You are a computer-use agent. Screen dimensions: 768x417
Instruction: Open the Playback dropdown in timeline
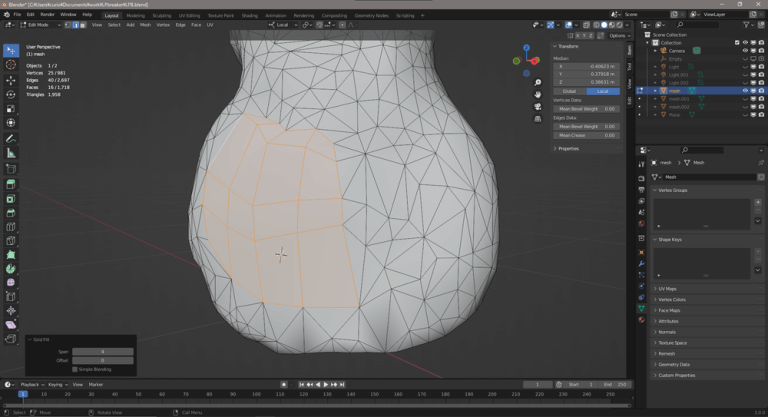32,385
